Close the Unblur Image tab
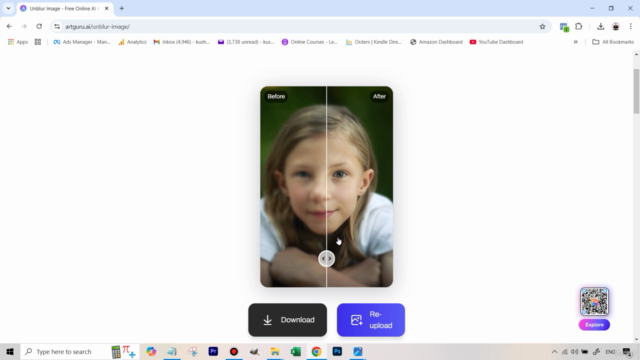The width and height of the screenshot is (640, 360). 107,8
